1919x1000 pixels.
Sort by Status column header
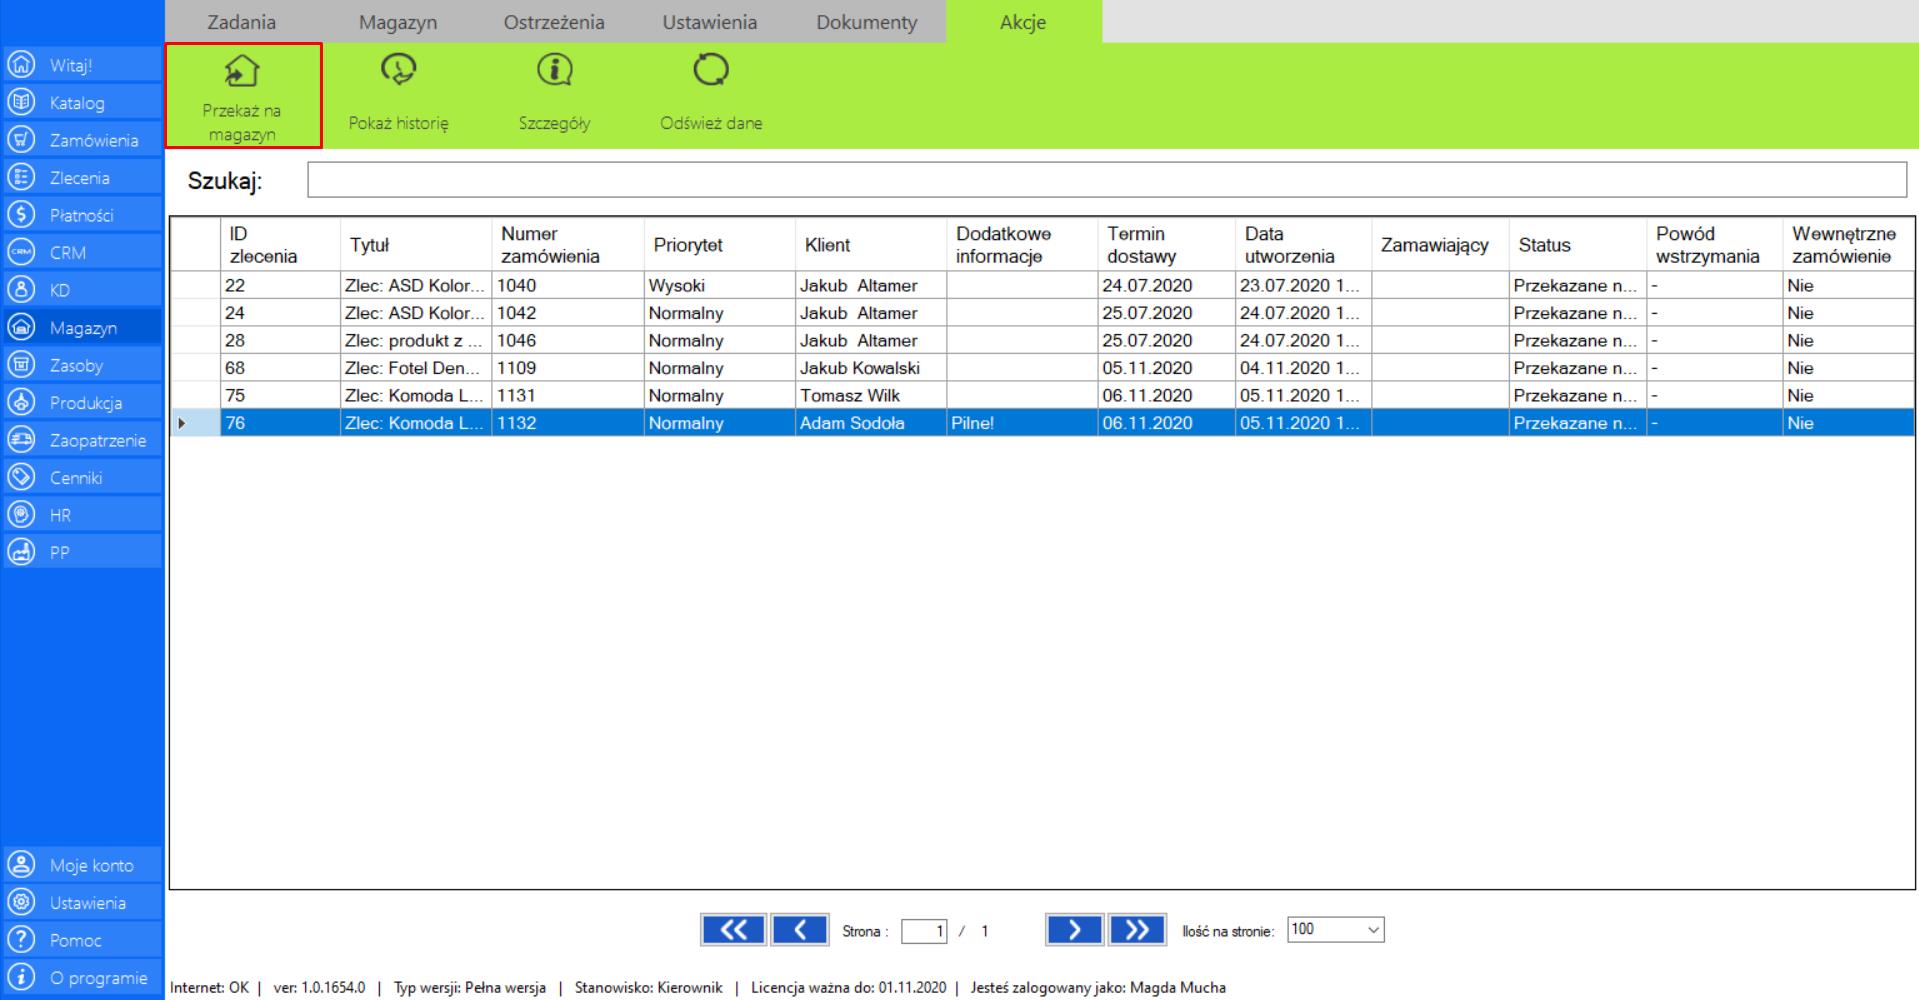[1577, 245]
